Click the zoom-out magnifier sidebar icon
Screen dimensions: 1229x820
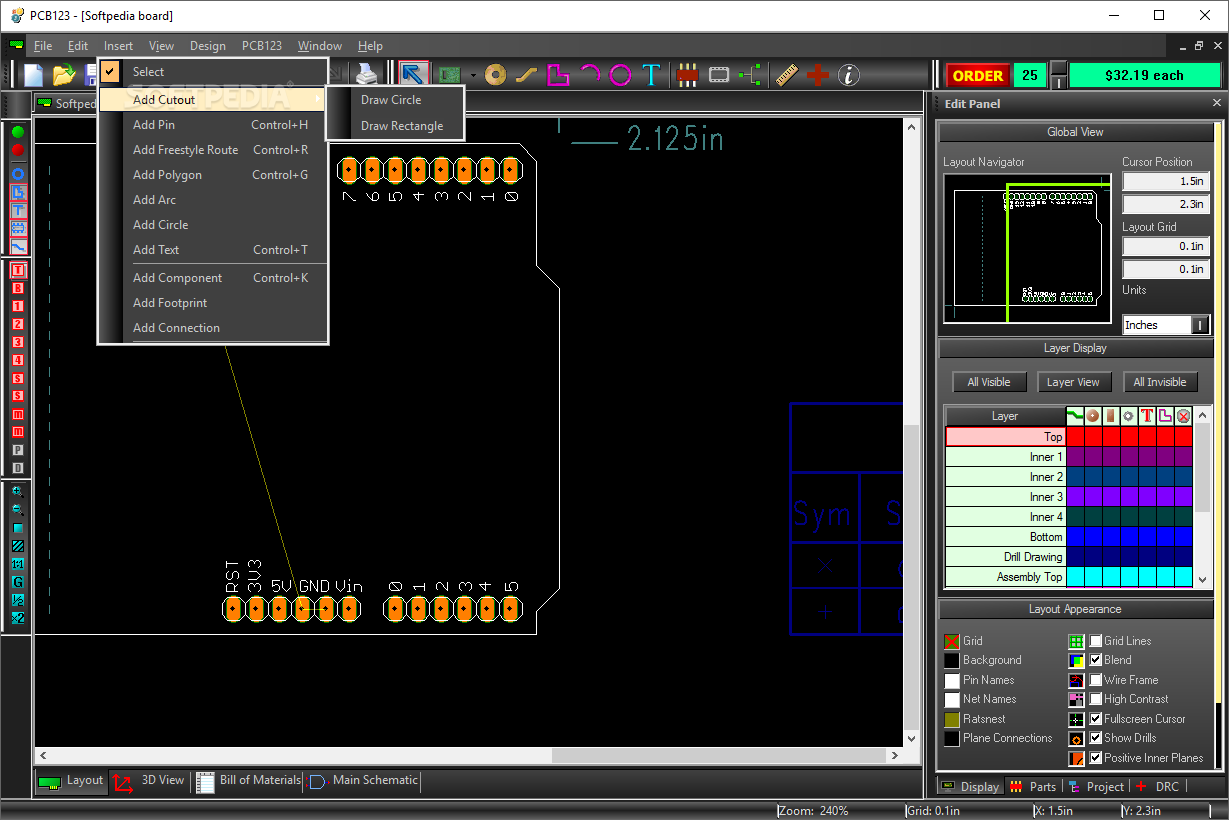tap(18, 510)
